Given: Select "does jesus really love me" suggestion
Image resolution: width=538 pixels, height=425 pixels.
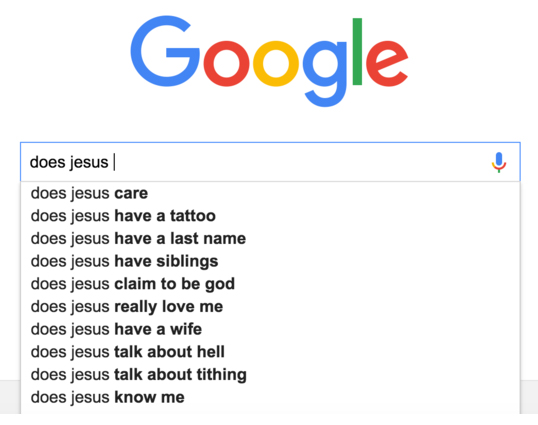Looking at the screenshot, I should click(x=270, y=306).
